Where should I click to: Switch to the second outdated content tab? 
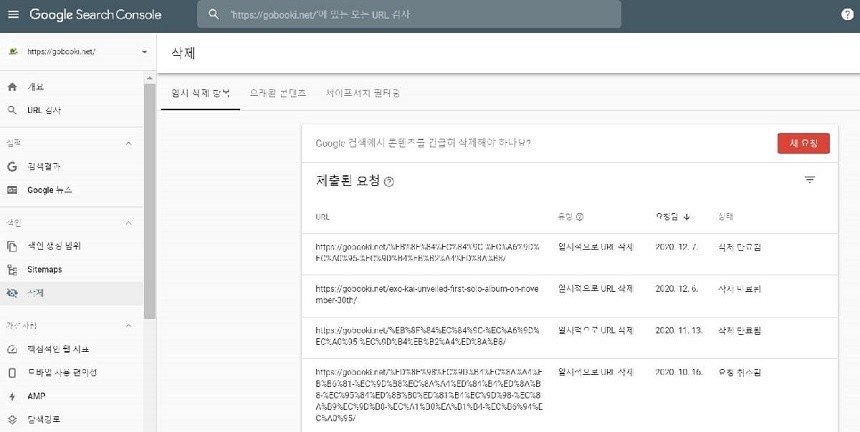click(278, 93)
